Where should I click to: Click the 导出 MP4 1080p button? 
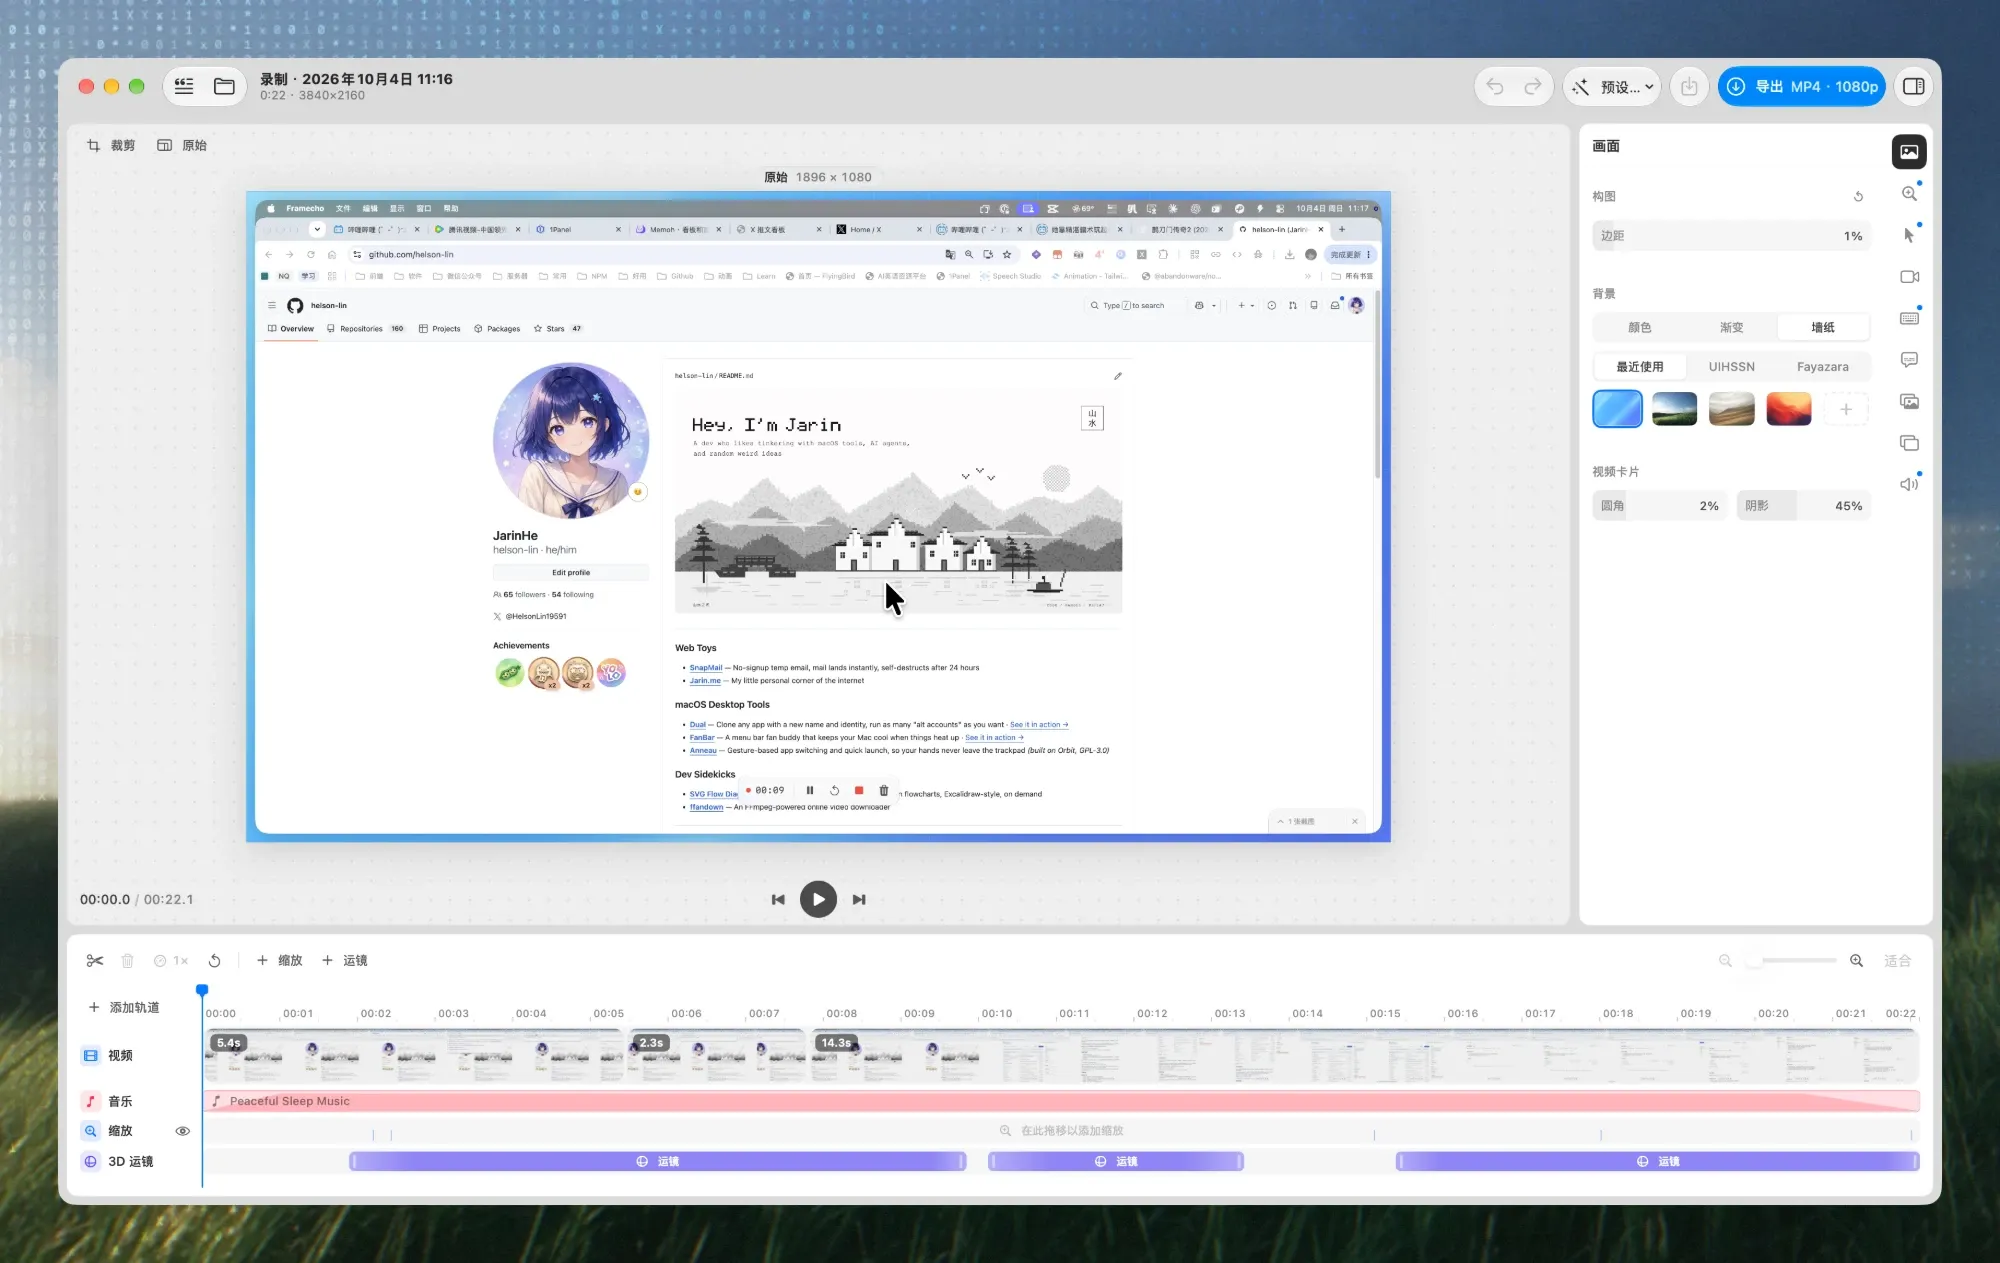point(1802,87)
